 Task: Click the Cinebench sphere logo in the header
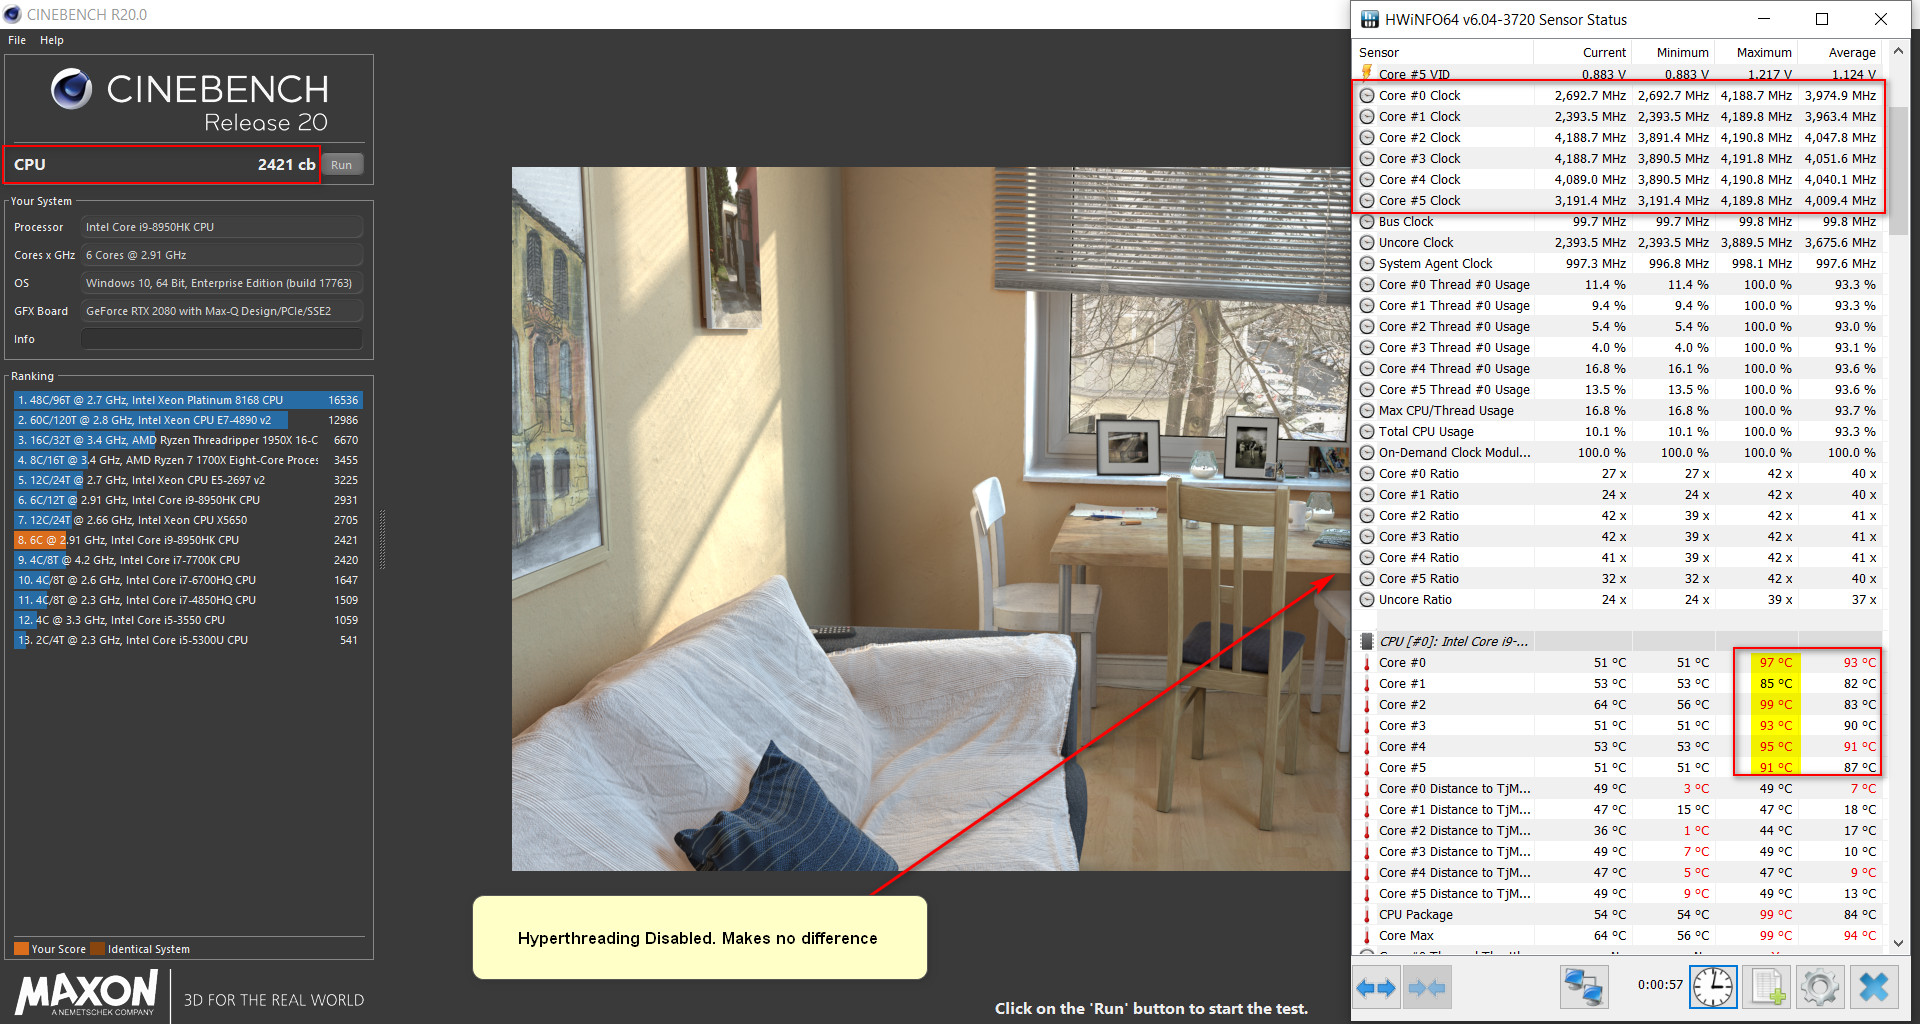coord(72,89)
